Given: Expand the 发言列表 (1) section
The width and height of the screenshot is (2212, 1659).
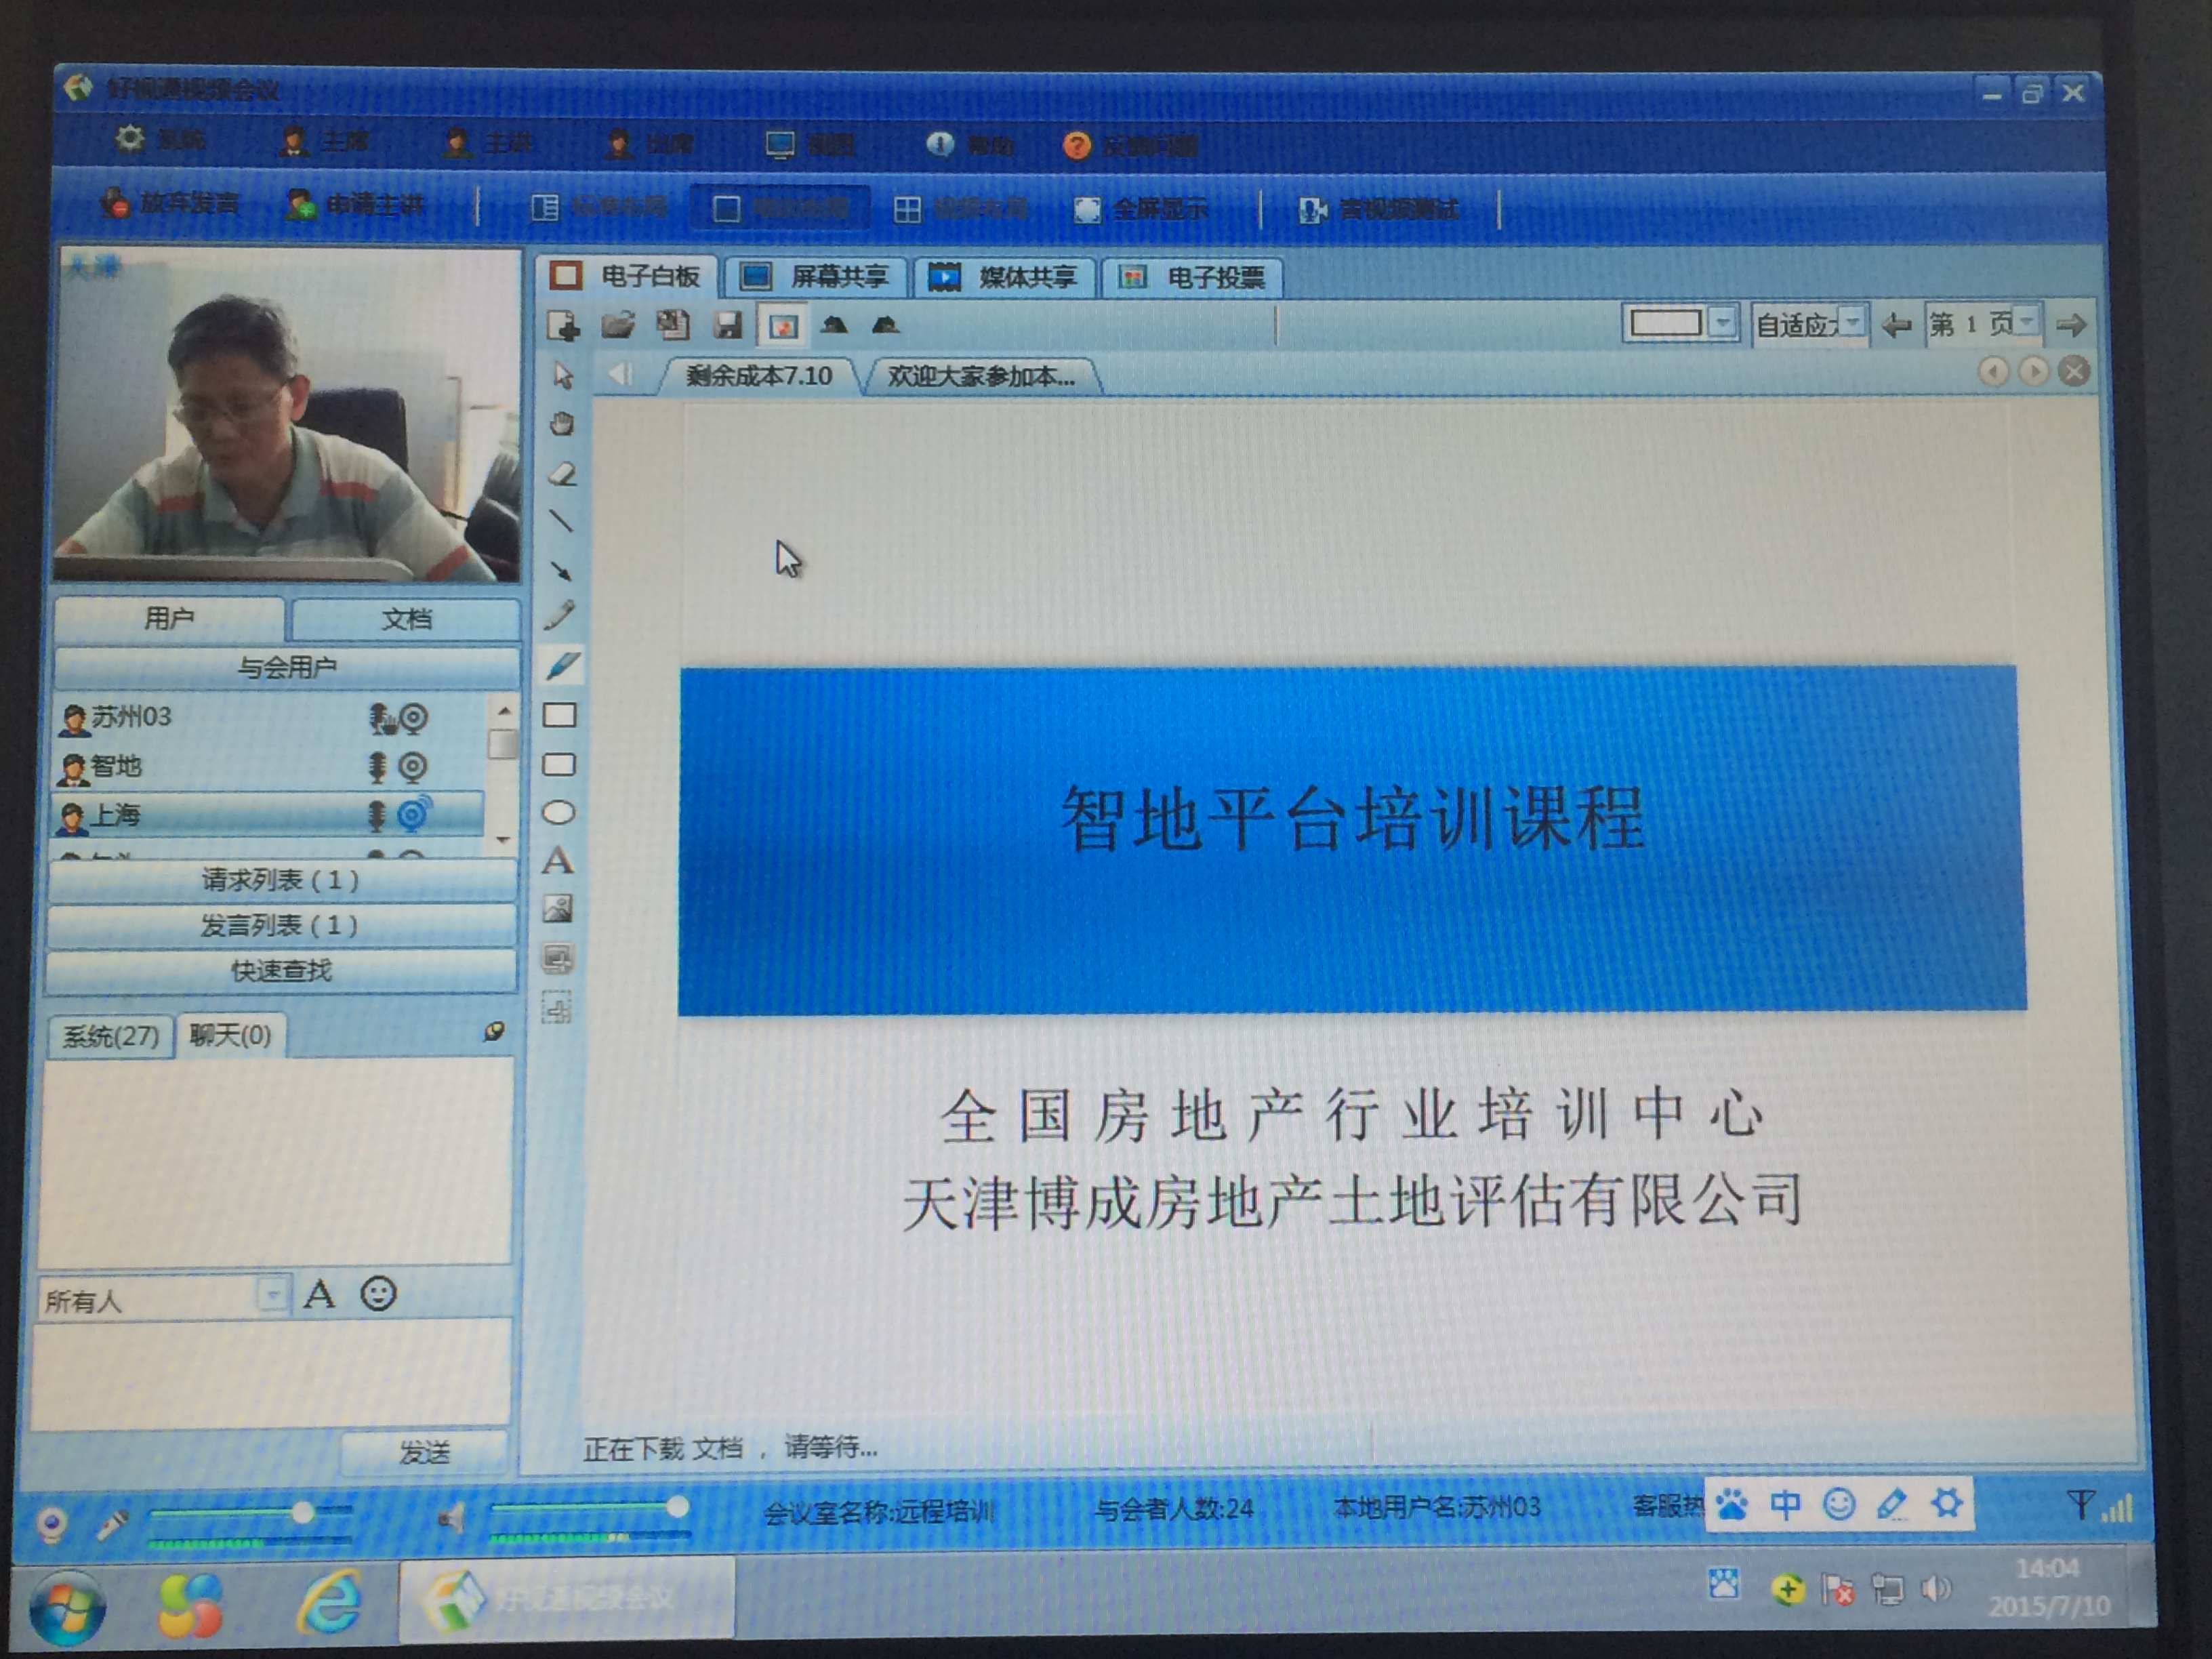Looking at the screenshot, I should (x=281, y=925).
